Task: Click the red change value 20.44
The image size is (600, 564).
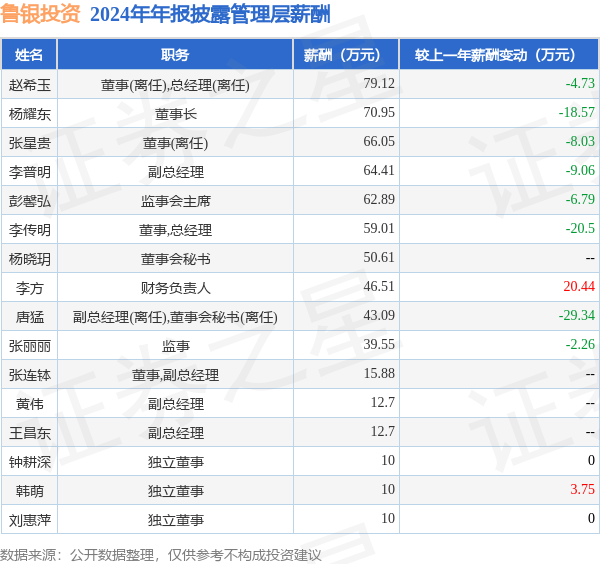Action: click(x=579, y=286)
